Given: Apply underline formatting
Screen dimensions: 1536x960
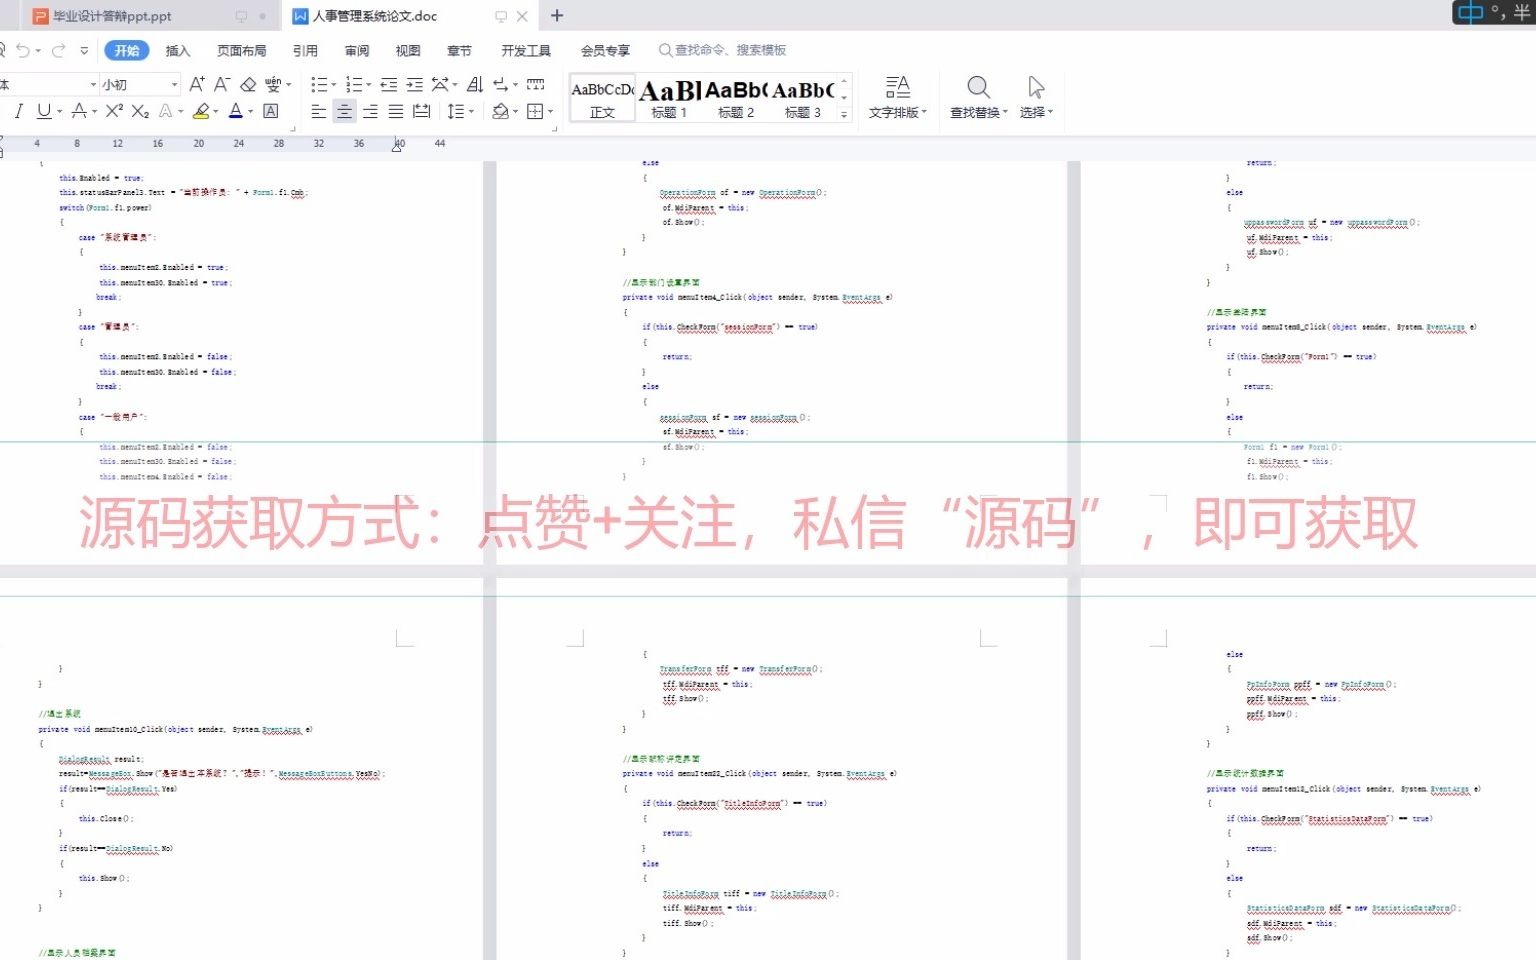Looking at the screenshot, I should tap(43, 111).
